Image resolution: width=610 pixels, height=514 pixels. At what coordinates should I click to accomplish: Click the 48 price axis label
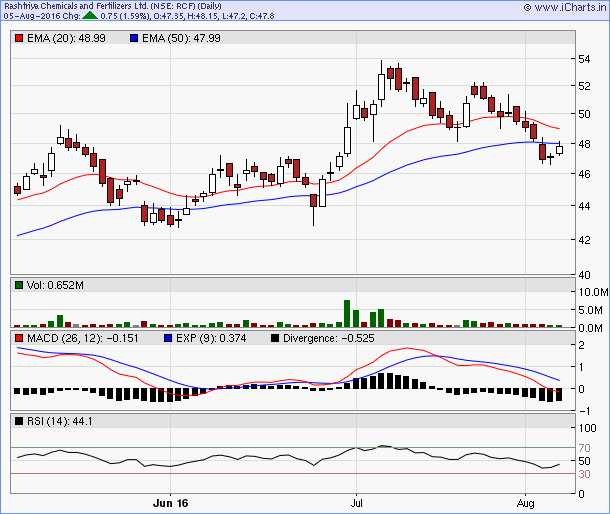tap(584, 144)
